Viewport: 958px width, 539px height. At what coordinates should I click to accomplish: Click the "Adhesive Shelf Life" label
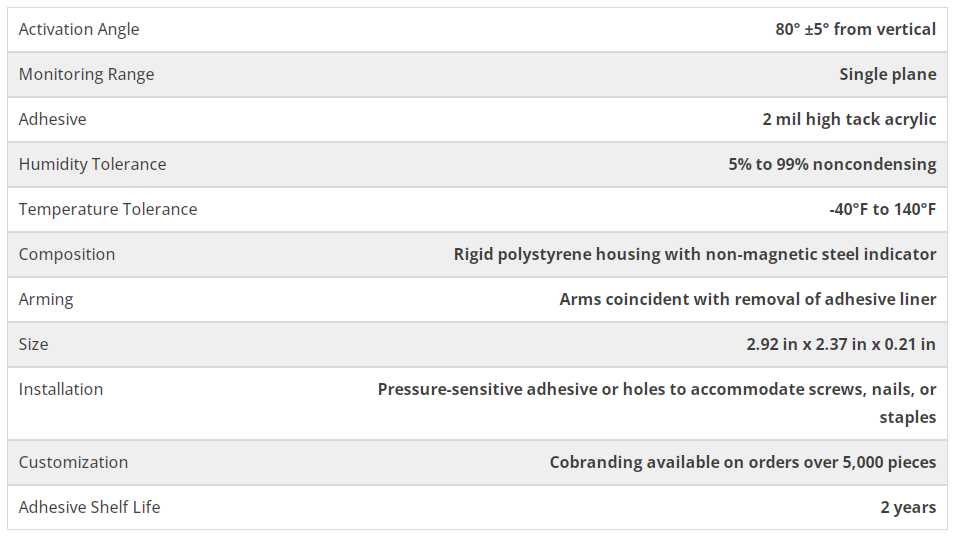tap(89, 507)
